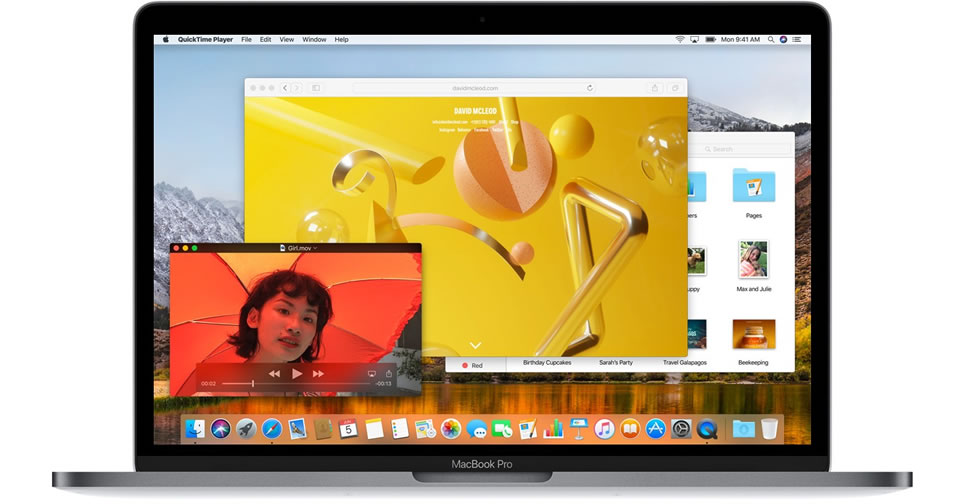Play the Girl.mov video
Viewport: 968px width, 504px height.
(297, 373)
